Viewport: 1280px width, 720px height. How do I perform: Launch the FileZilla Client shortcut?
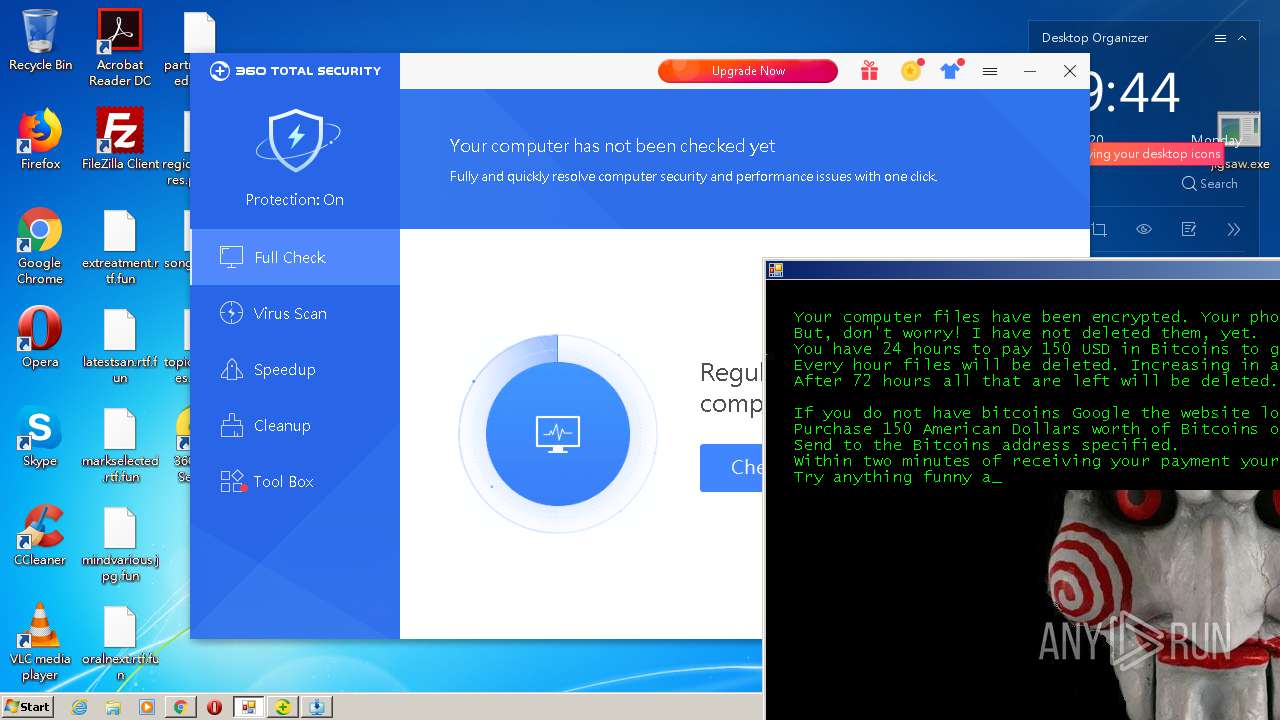tap(120, 139)
